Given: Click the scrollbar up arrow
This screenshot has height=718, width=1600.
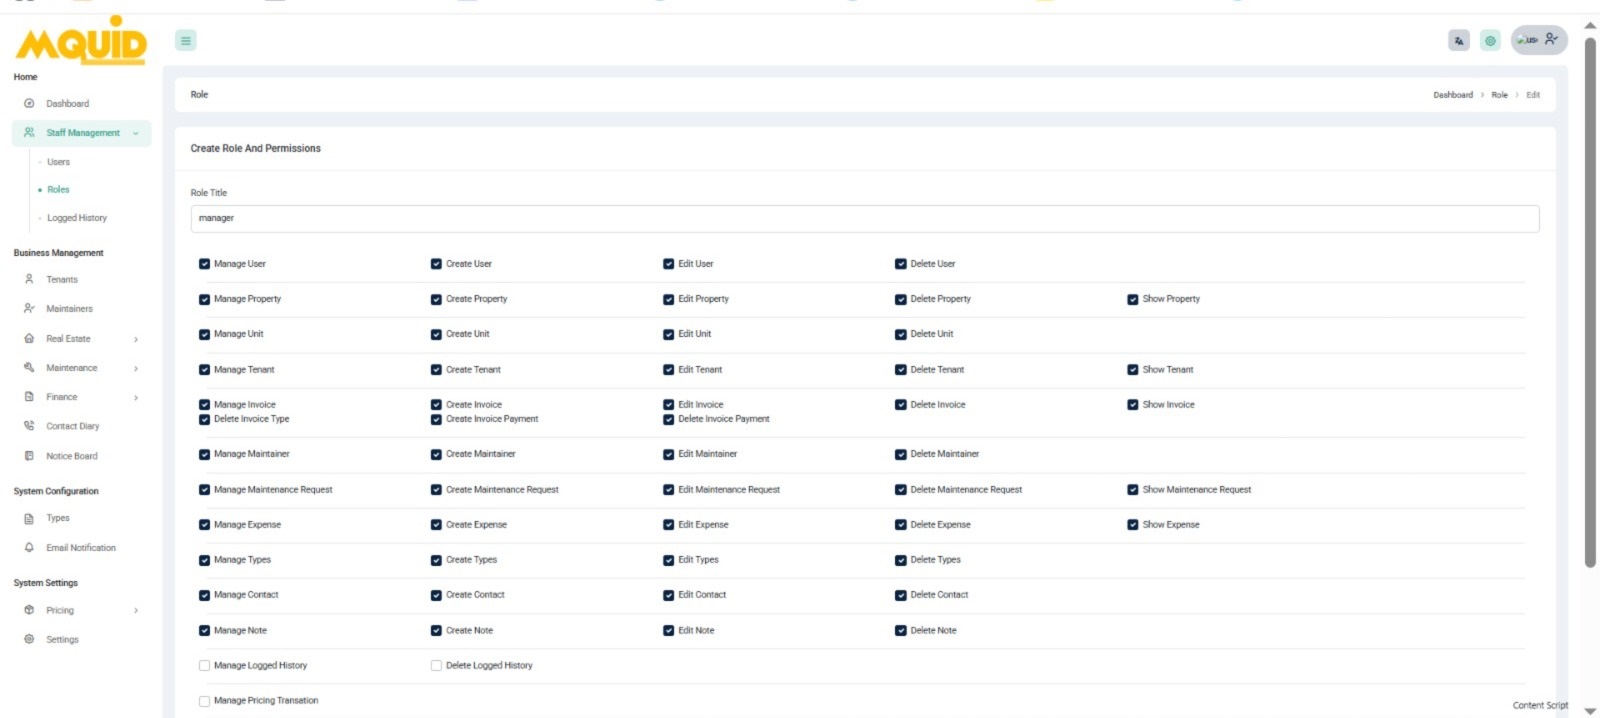Looking at the screenshot, I should 1590,25.
